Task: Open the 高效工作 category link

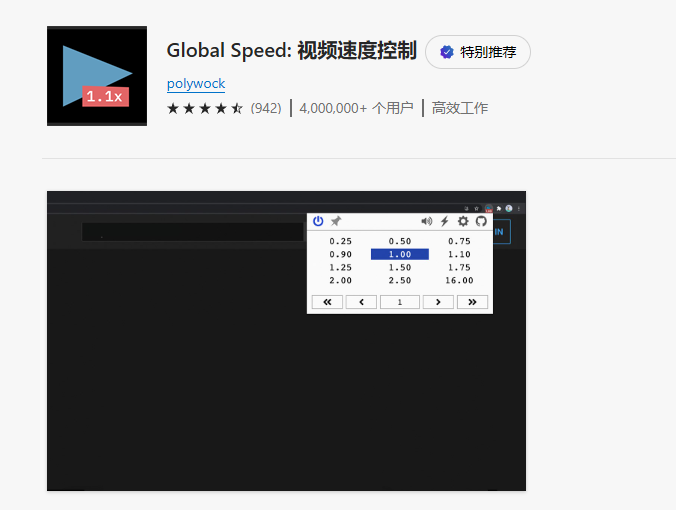Action: tap(460, 108)
